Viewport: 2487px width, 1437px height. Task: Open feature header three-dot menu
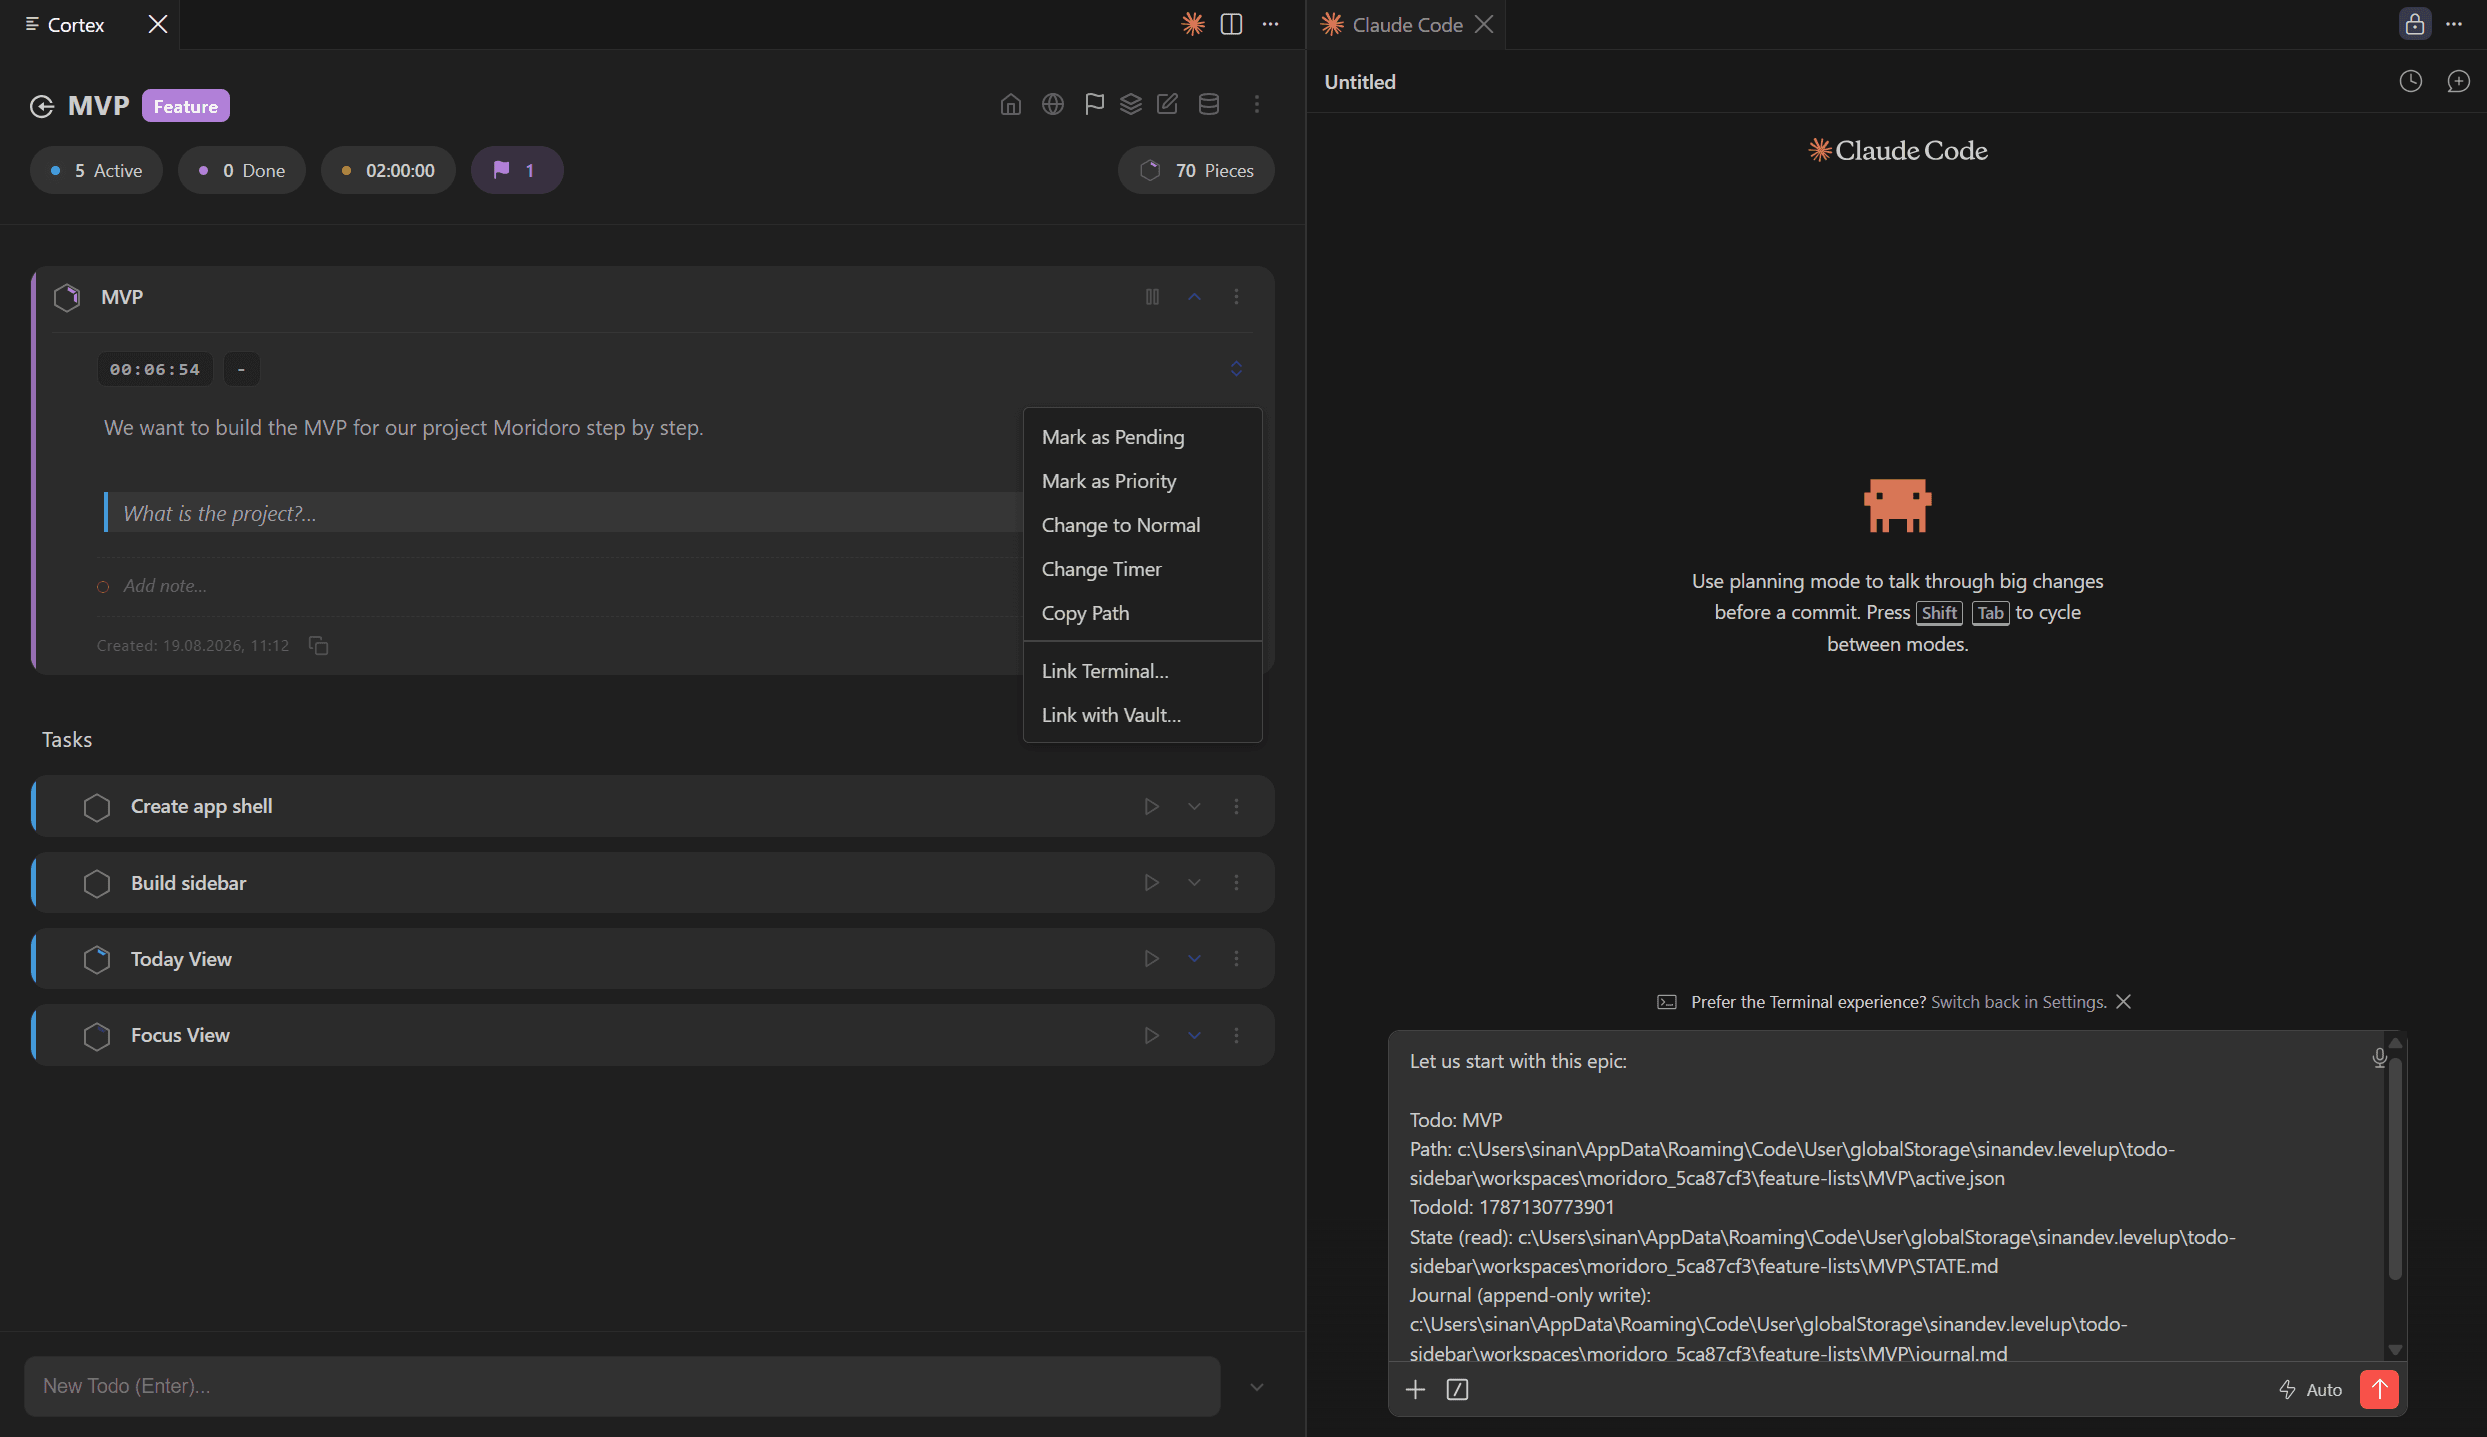pyautogui.click(x=1257, y=104)
